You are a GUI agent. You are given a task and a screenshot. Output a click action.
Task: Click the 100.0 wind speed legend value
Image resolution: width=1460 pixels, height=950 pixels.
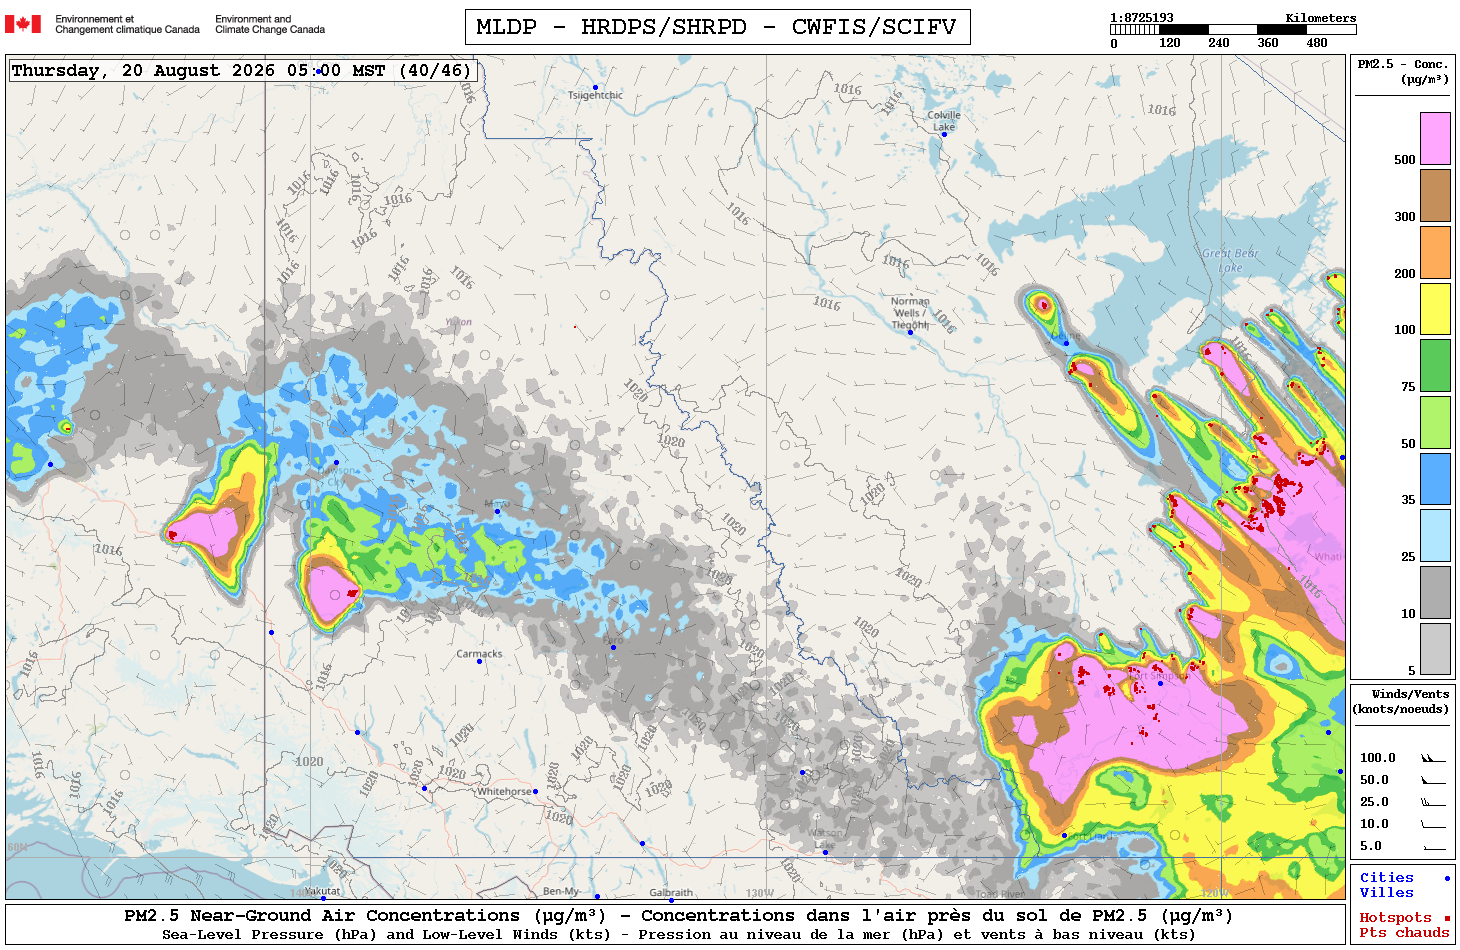click(x=1377, y=758)
